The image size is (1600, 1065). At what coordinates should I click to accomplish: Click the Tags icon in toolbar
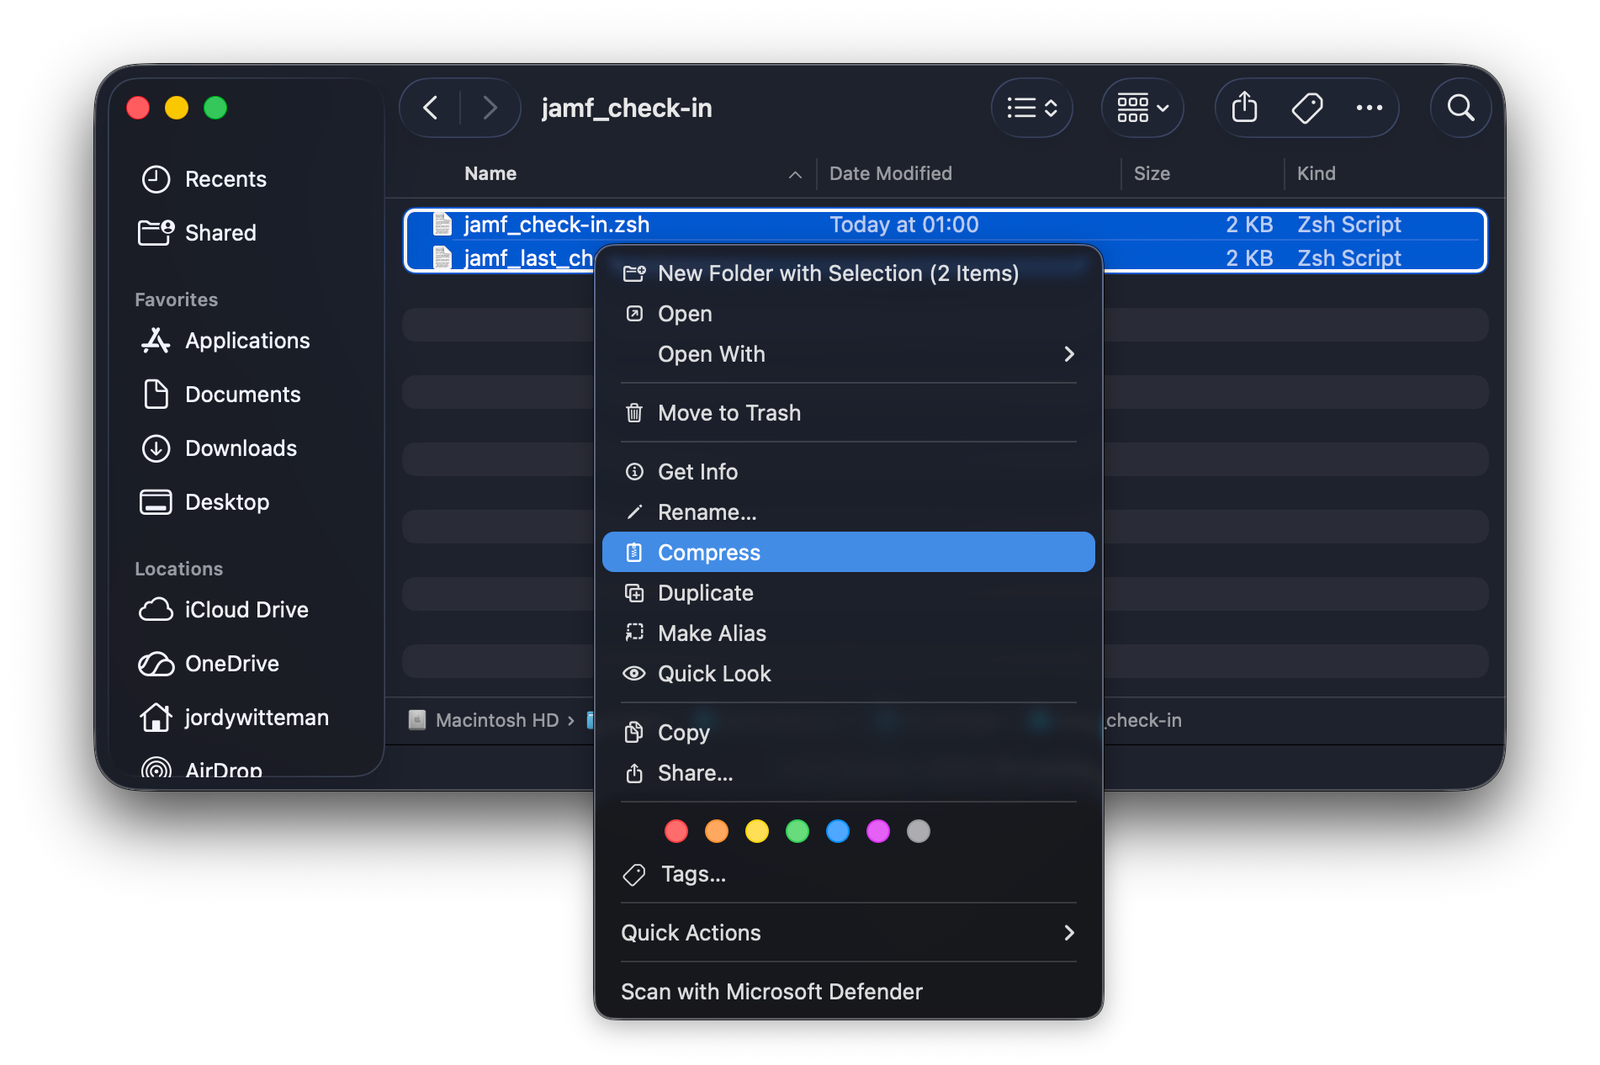click(1307, 108)
